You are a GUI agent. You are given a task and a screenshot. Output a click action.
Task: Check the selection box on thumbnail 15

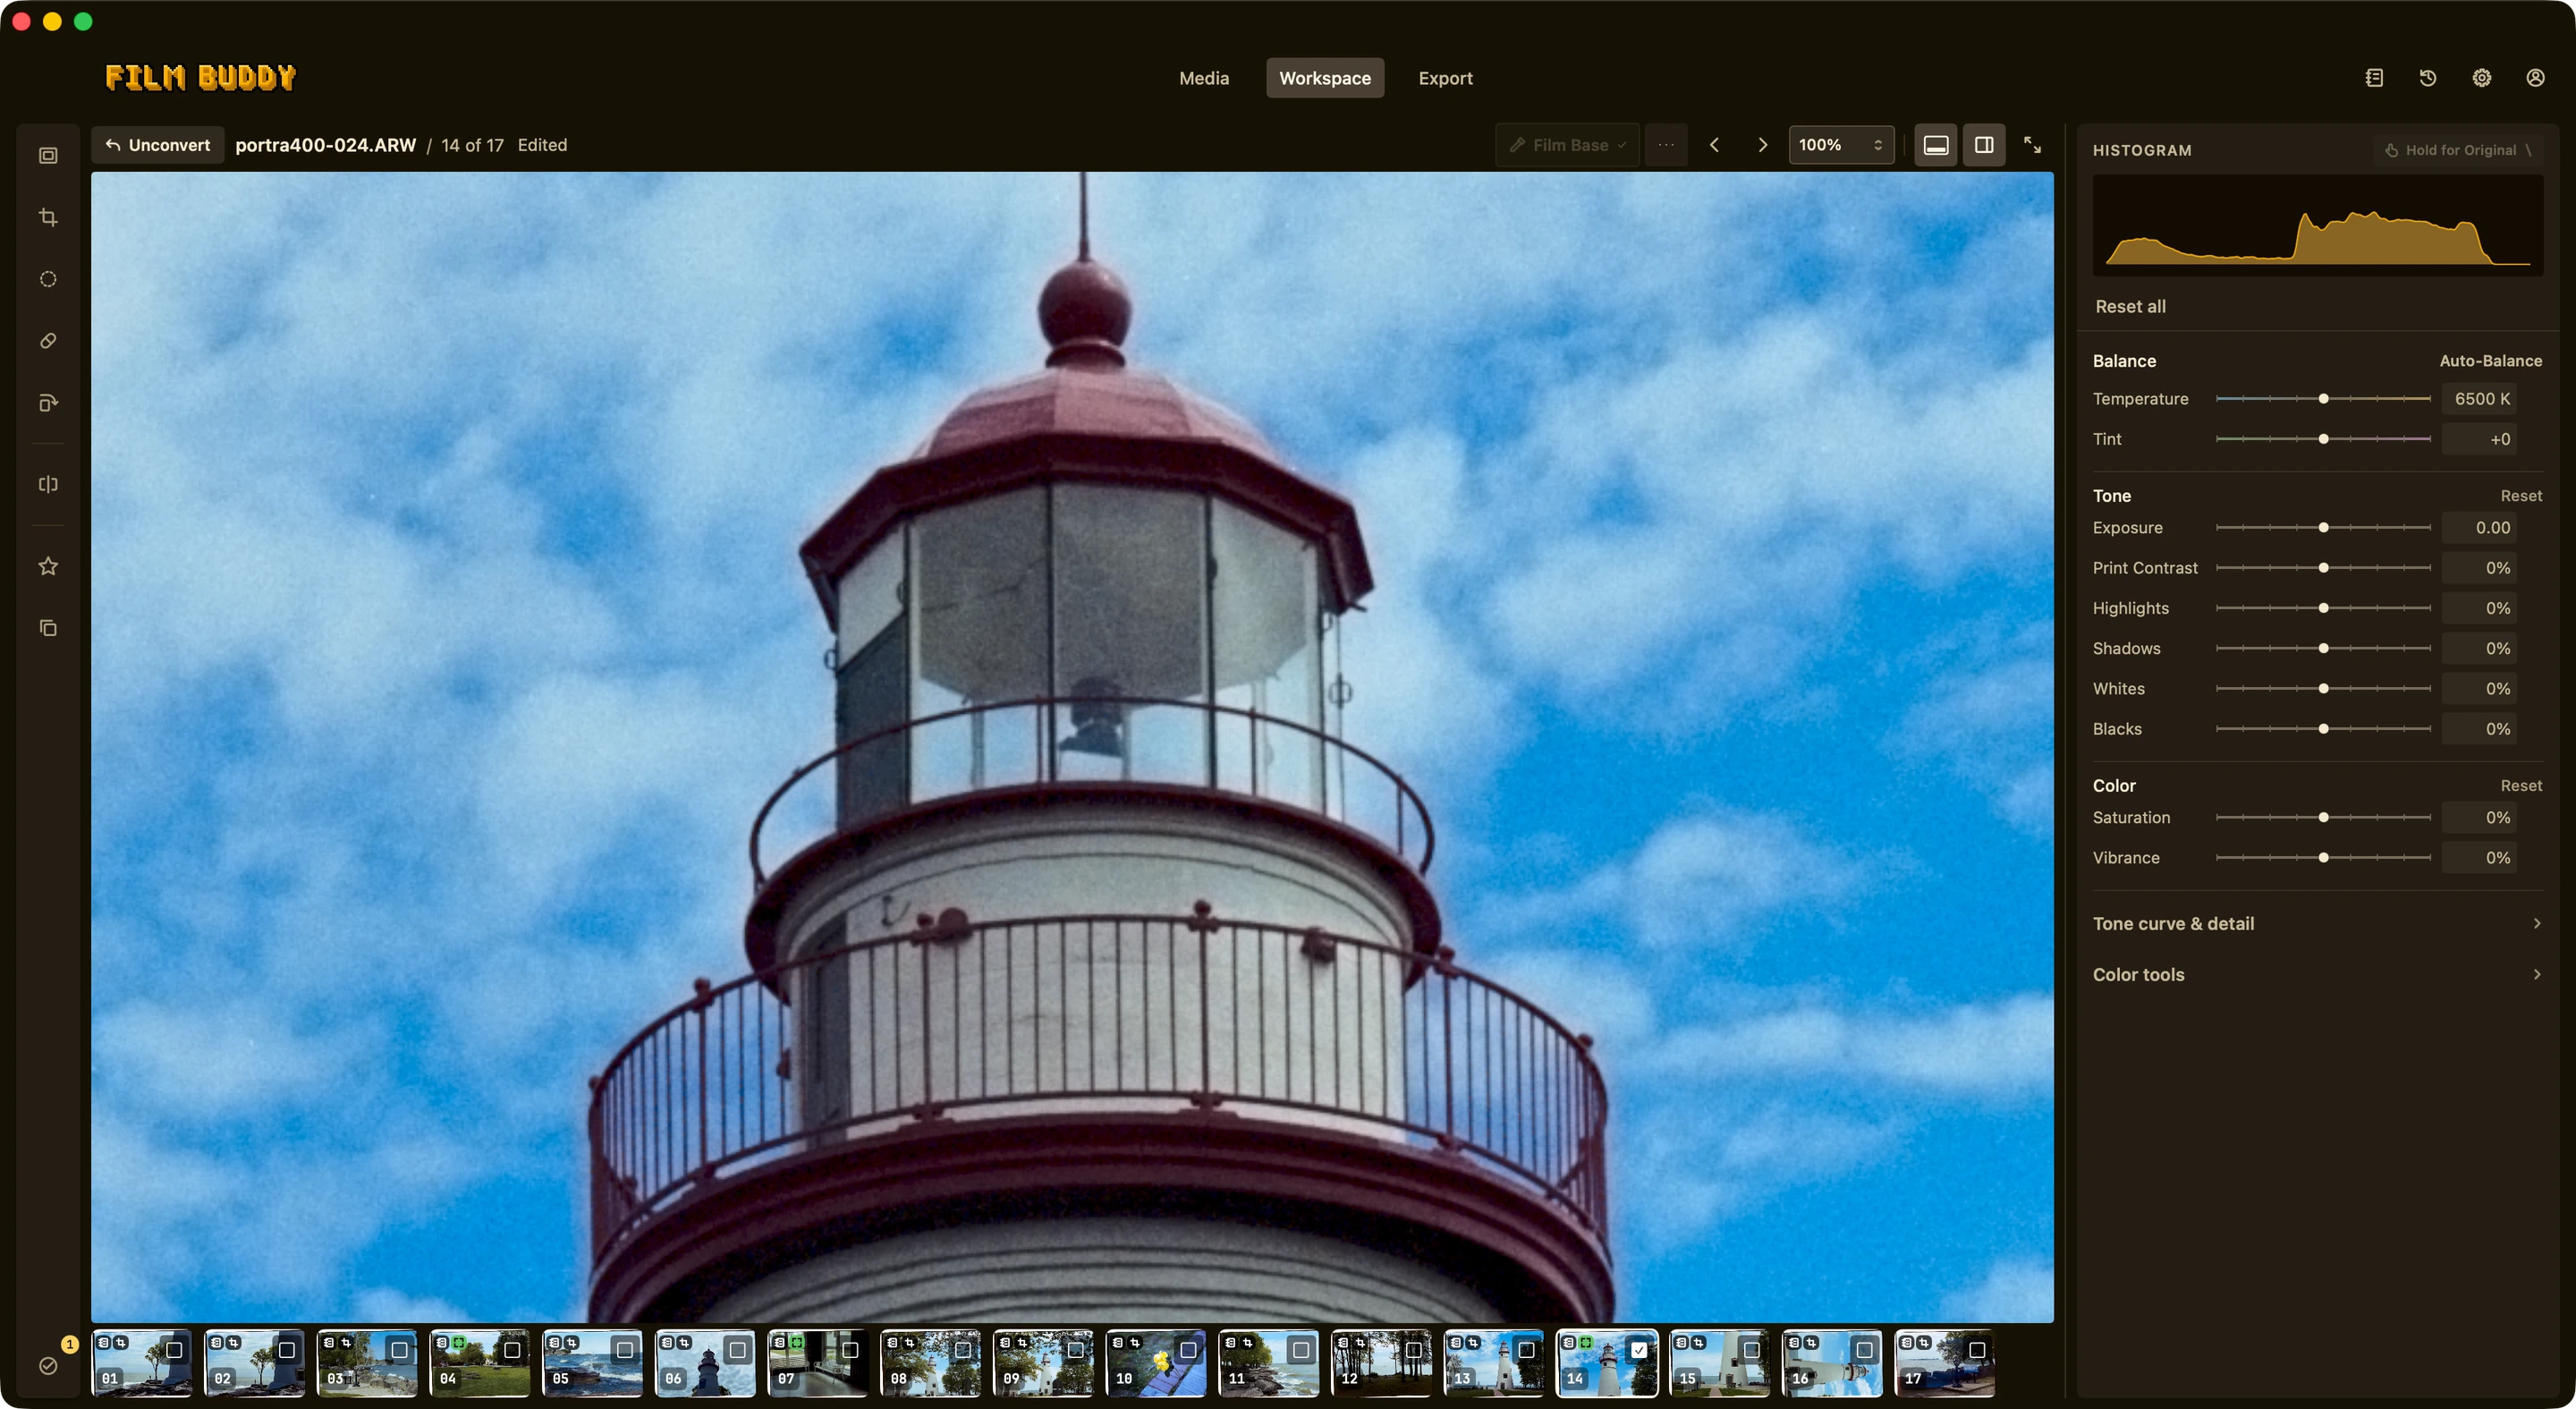[1752, 1350]
